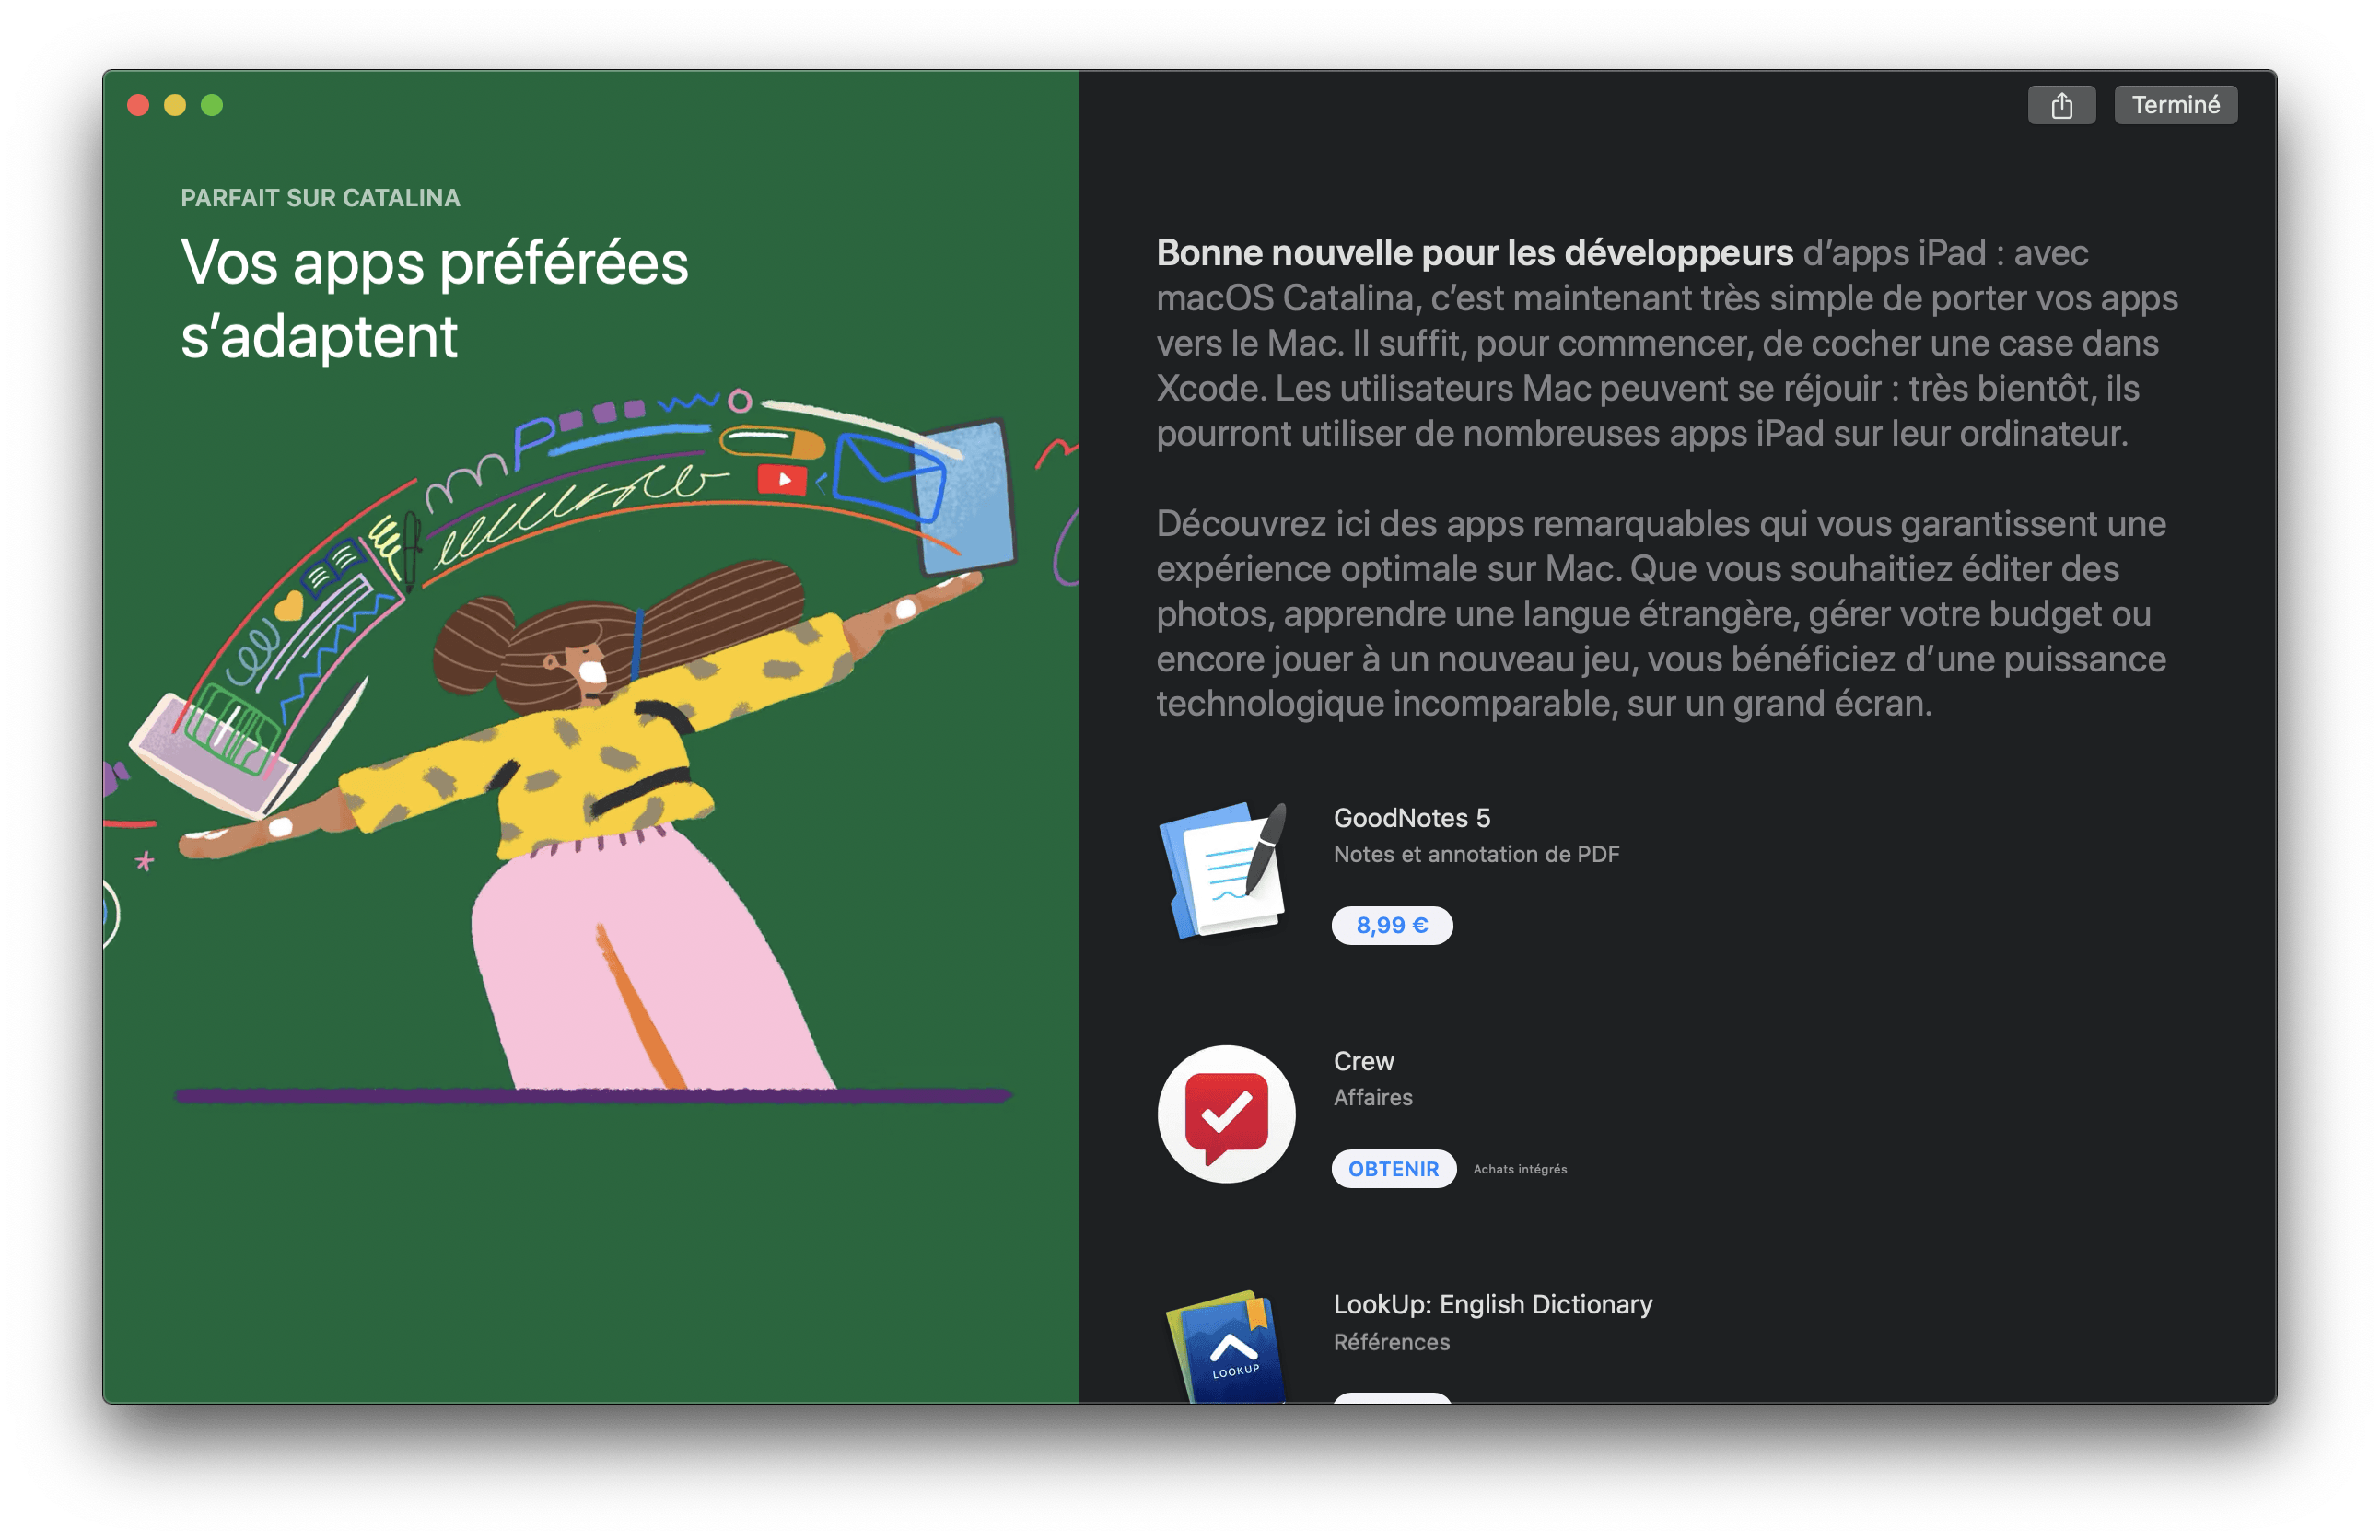Zoom the window with the green button
The width and height of the screenshot is (2380, 1540).
pos(212,105)
